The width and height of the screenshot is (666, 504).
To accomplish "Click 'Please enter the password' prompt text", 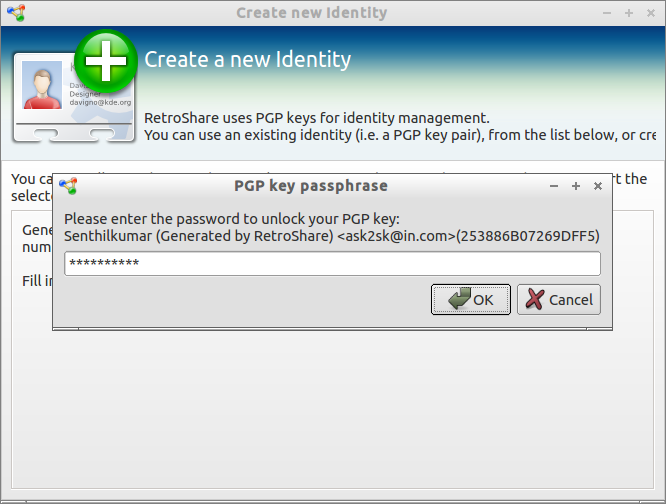I will [232, 219].
